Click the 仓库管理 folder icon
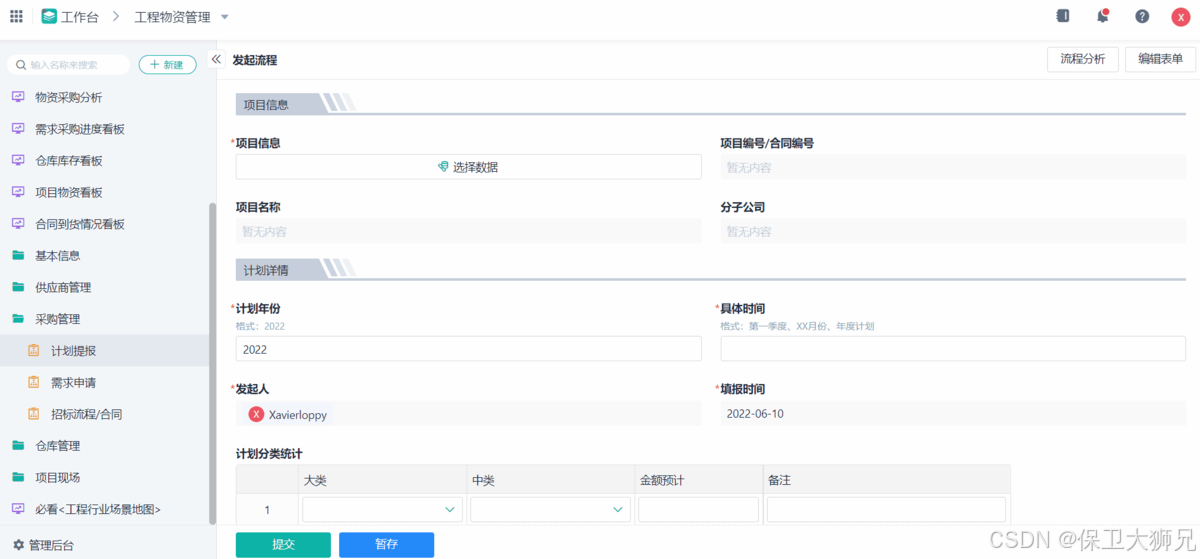The height and width of the screenshot is (559, 1200). click(17, 445)
